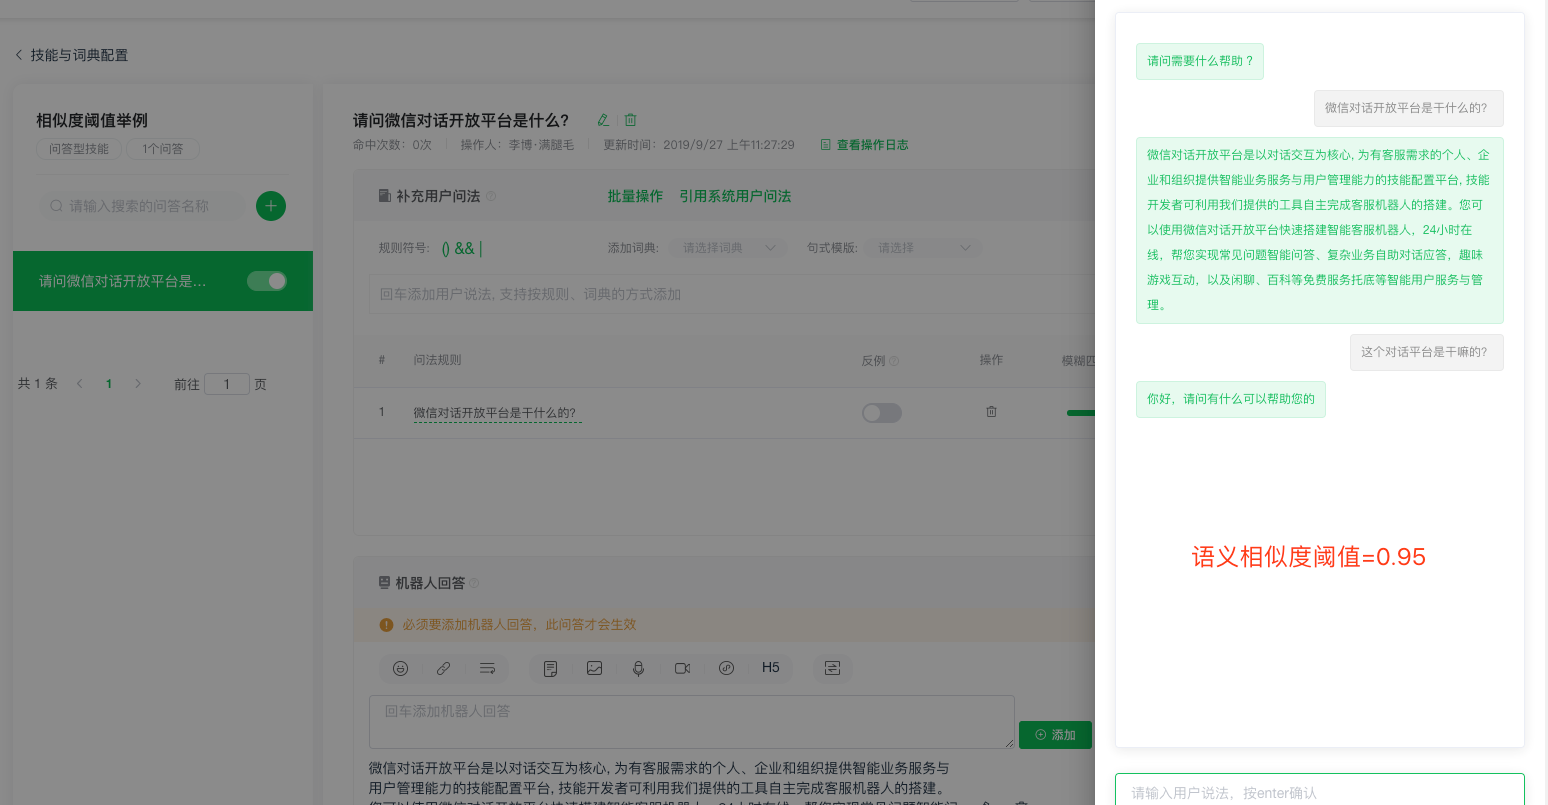
Task: Click user chat bubble 微信对话开放平台是干什么的?
Action: point(1408,108)
